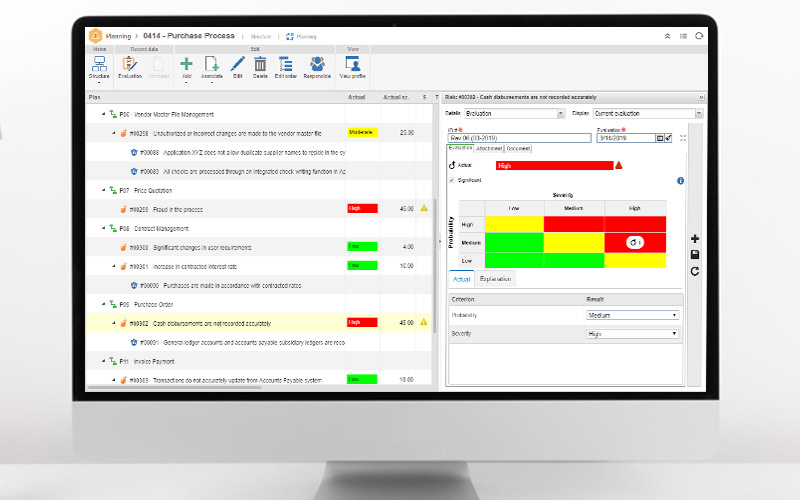Select the Edit pencil tool
The image size is (800, 500).
(x=238, y=65)
